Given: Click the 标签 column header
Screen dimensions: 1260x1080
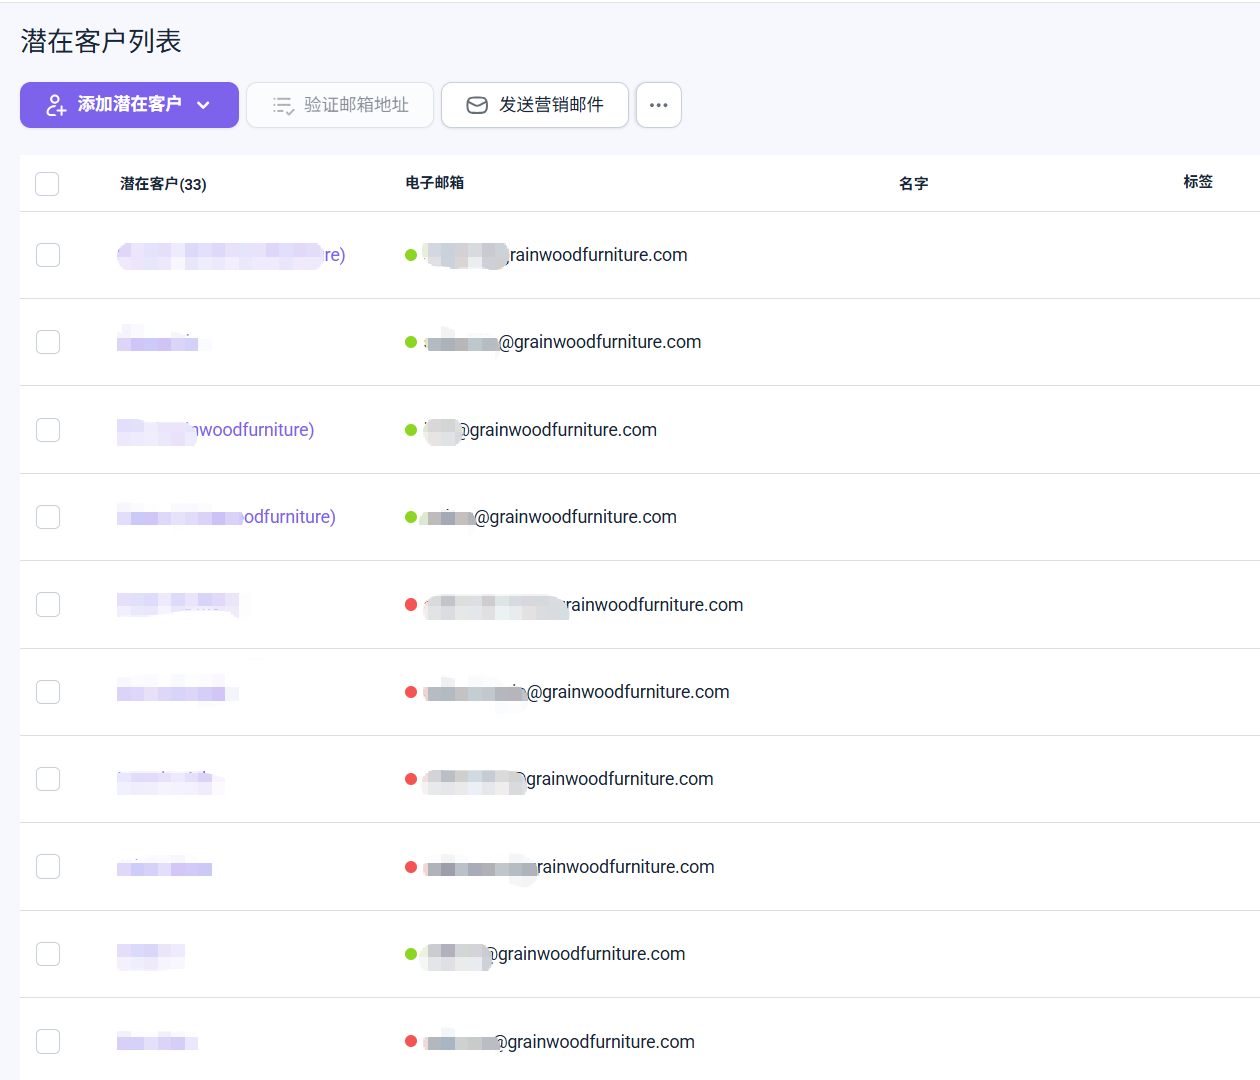Looking at the screenshot, I should 1197,182.
